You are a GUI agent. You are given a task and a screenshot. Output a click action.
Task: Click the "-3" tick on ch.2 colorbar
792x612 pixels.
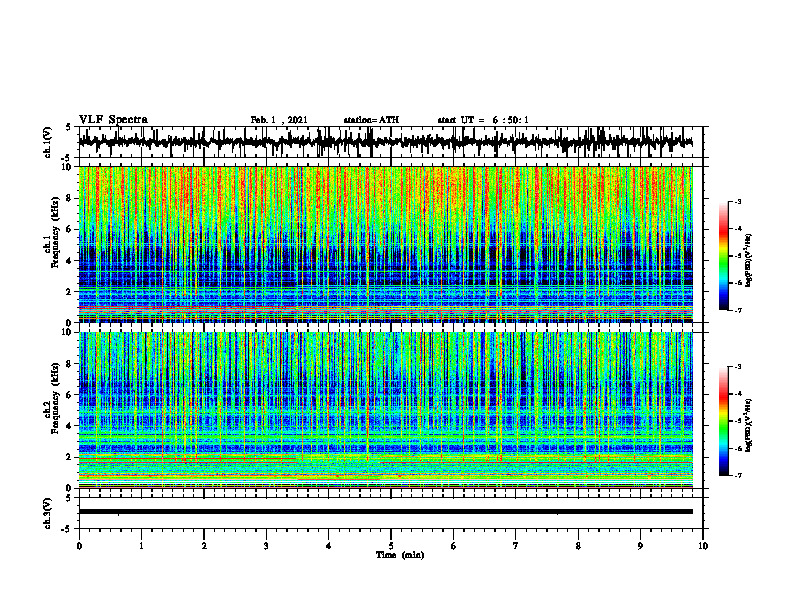pos(738,367)
